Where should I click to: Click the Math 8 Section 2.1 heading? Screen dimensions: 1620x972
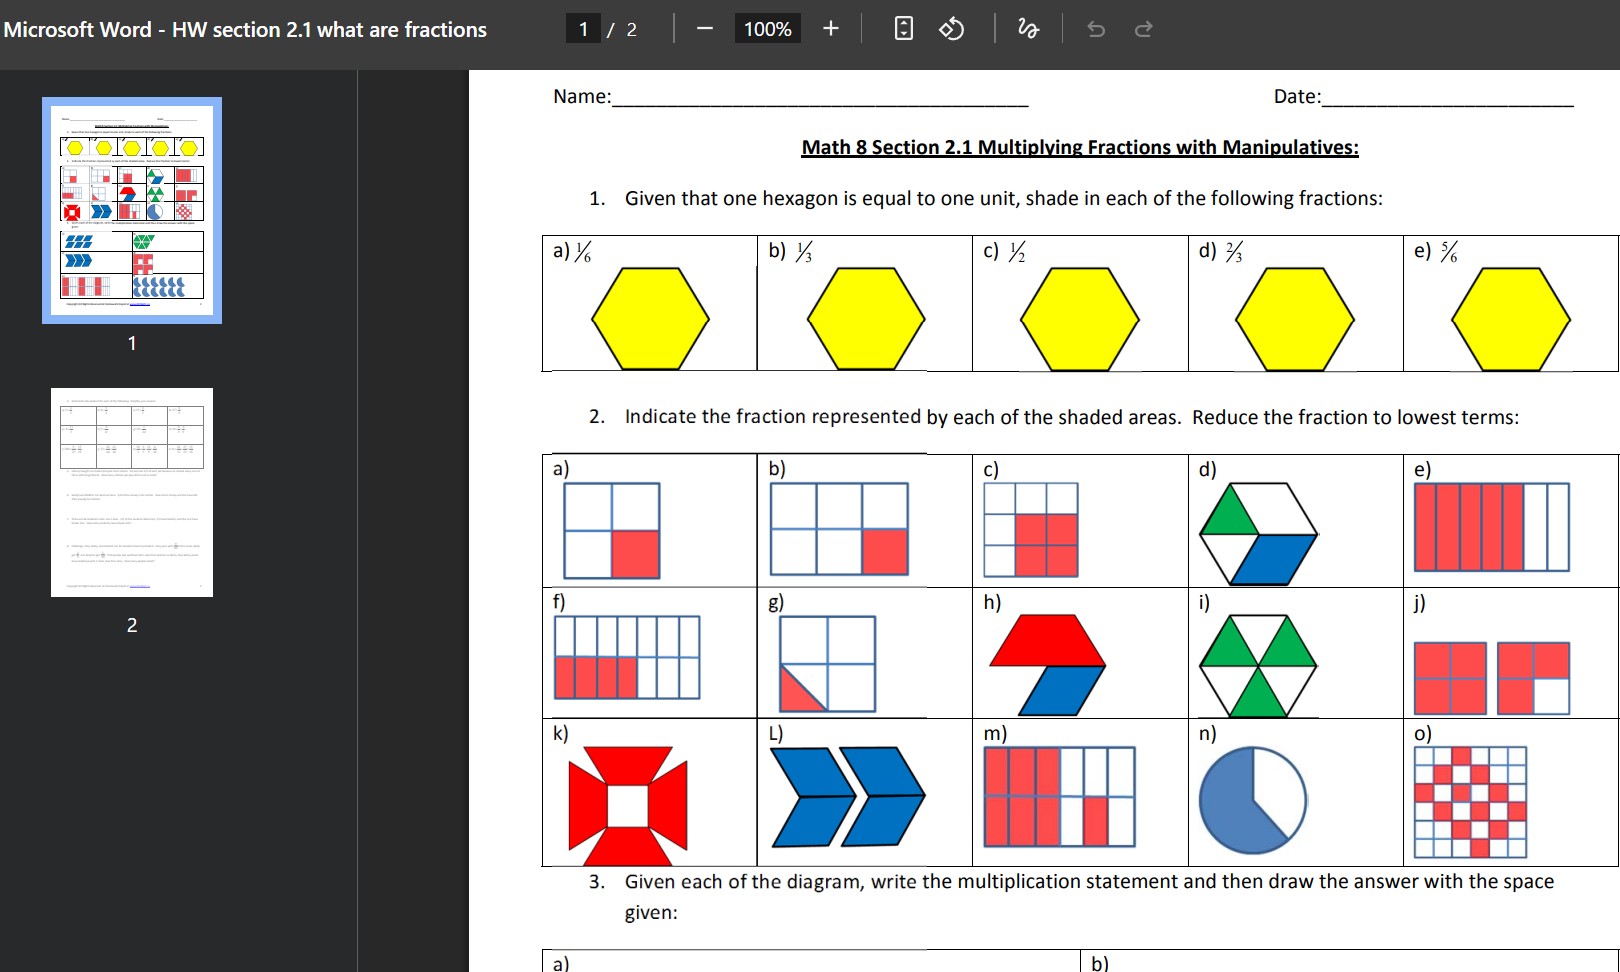click(x=1080, y=147)
